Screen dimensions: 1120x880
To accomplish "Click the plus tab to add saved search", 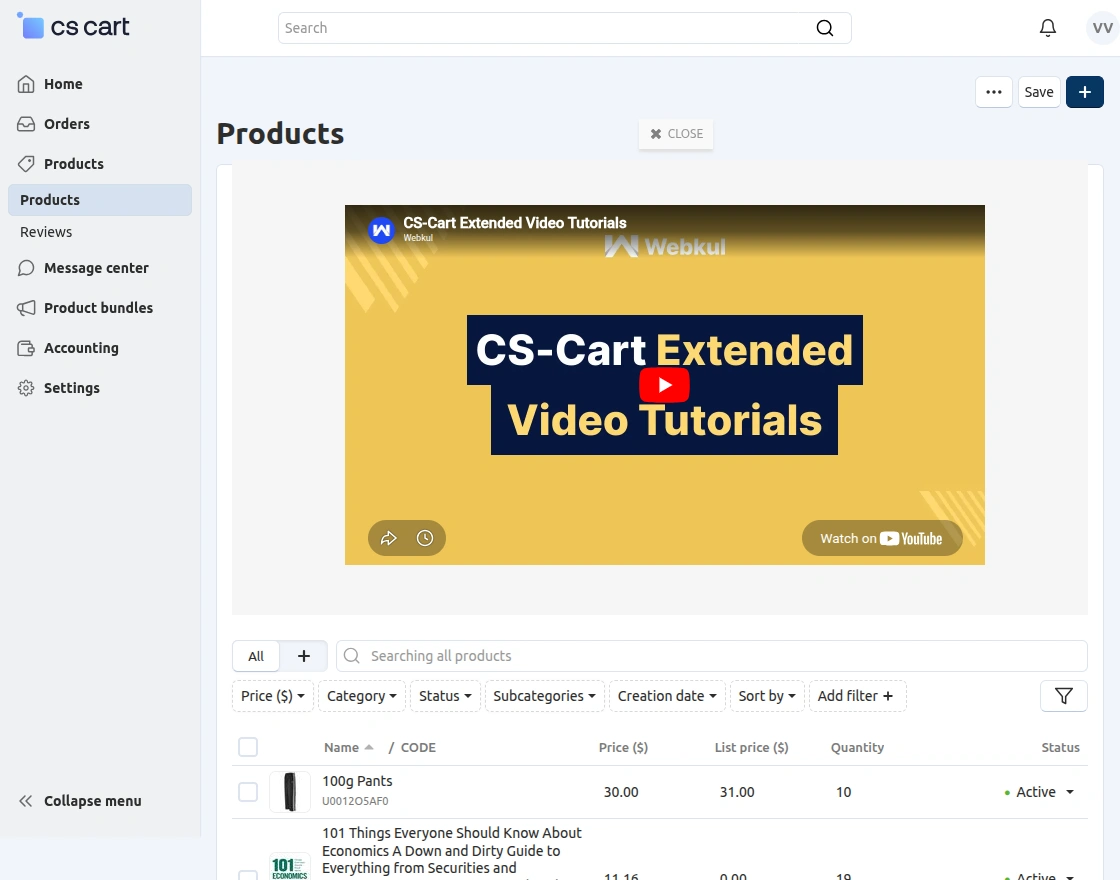I will point(304,656).
